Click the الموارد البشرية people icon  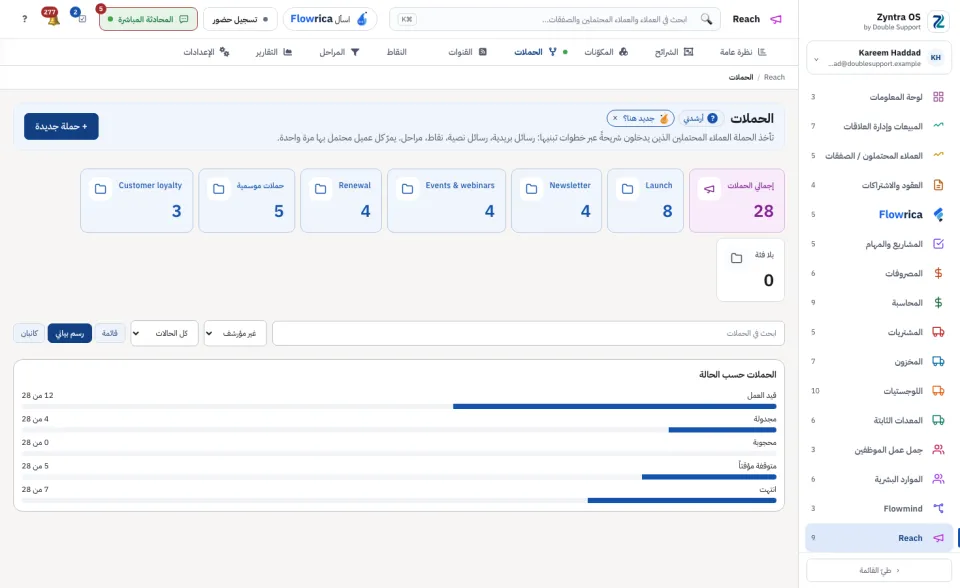pyautogui.click(x=938, y=479)
